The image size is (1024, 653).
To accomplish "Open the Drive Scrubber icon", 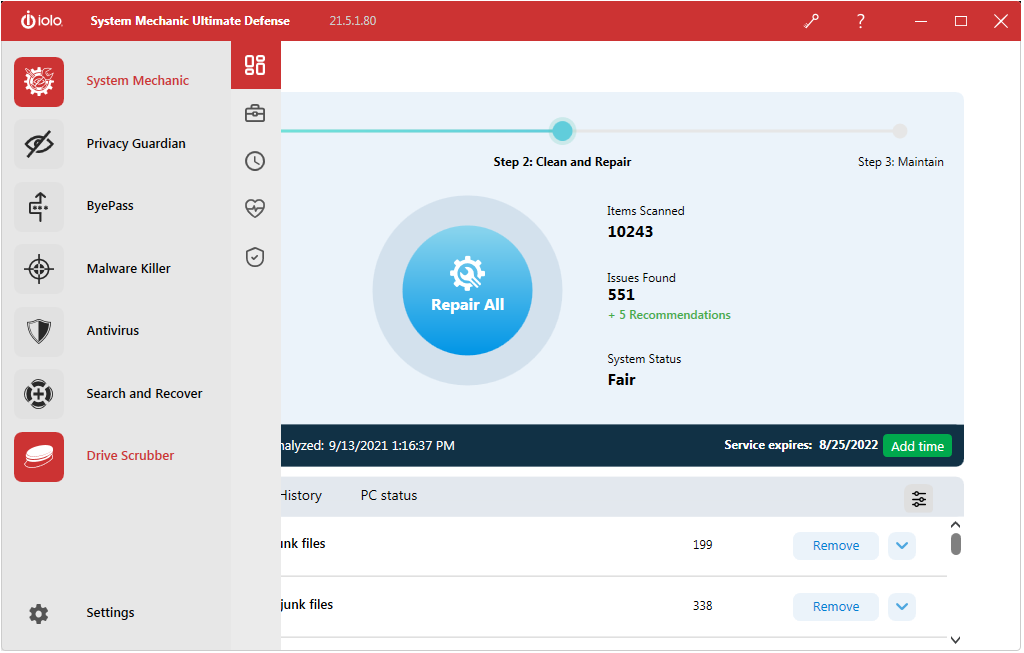I will point(39,456).
